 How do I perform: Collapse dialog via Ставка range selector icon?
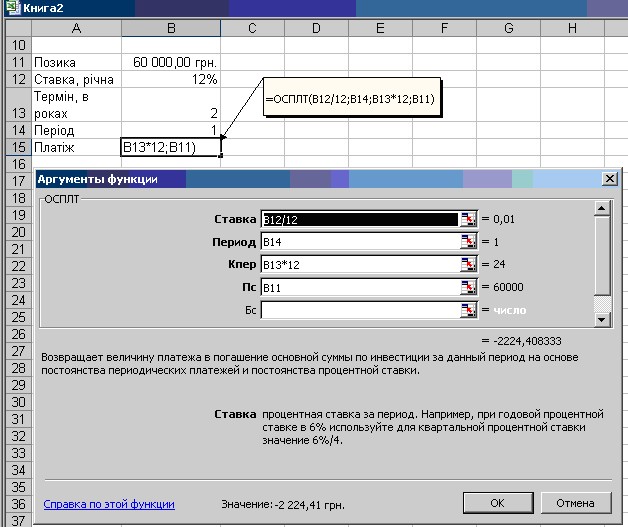click(468, 219)
